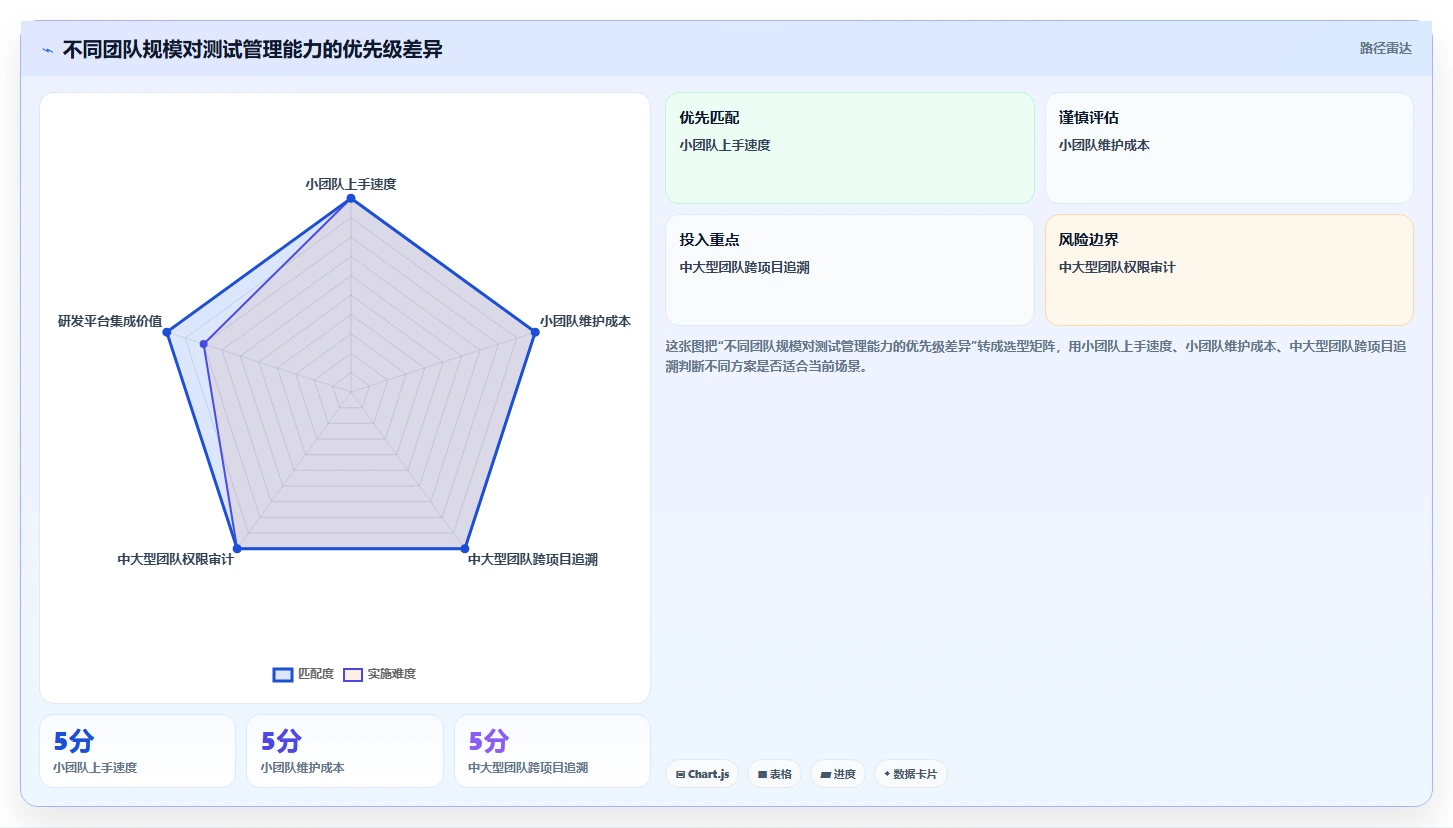Click radar point at 中大型团队跨项目追溯 vertex

(465, 548)
